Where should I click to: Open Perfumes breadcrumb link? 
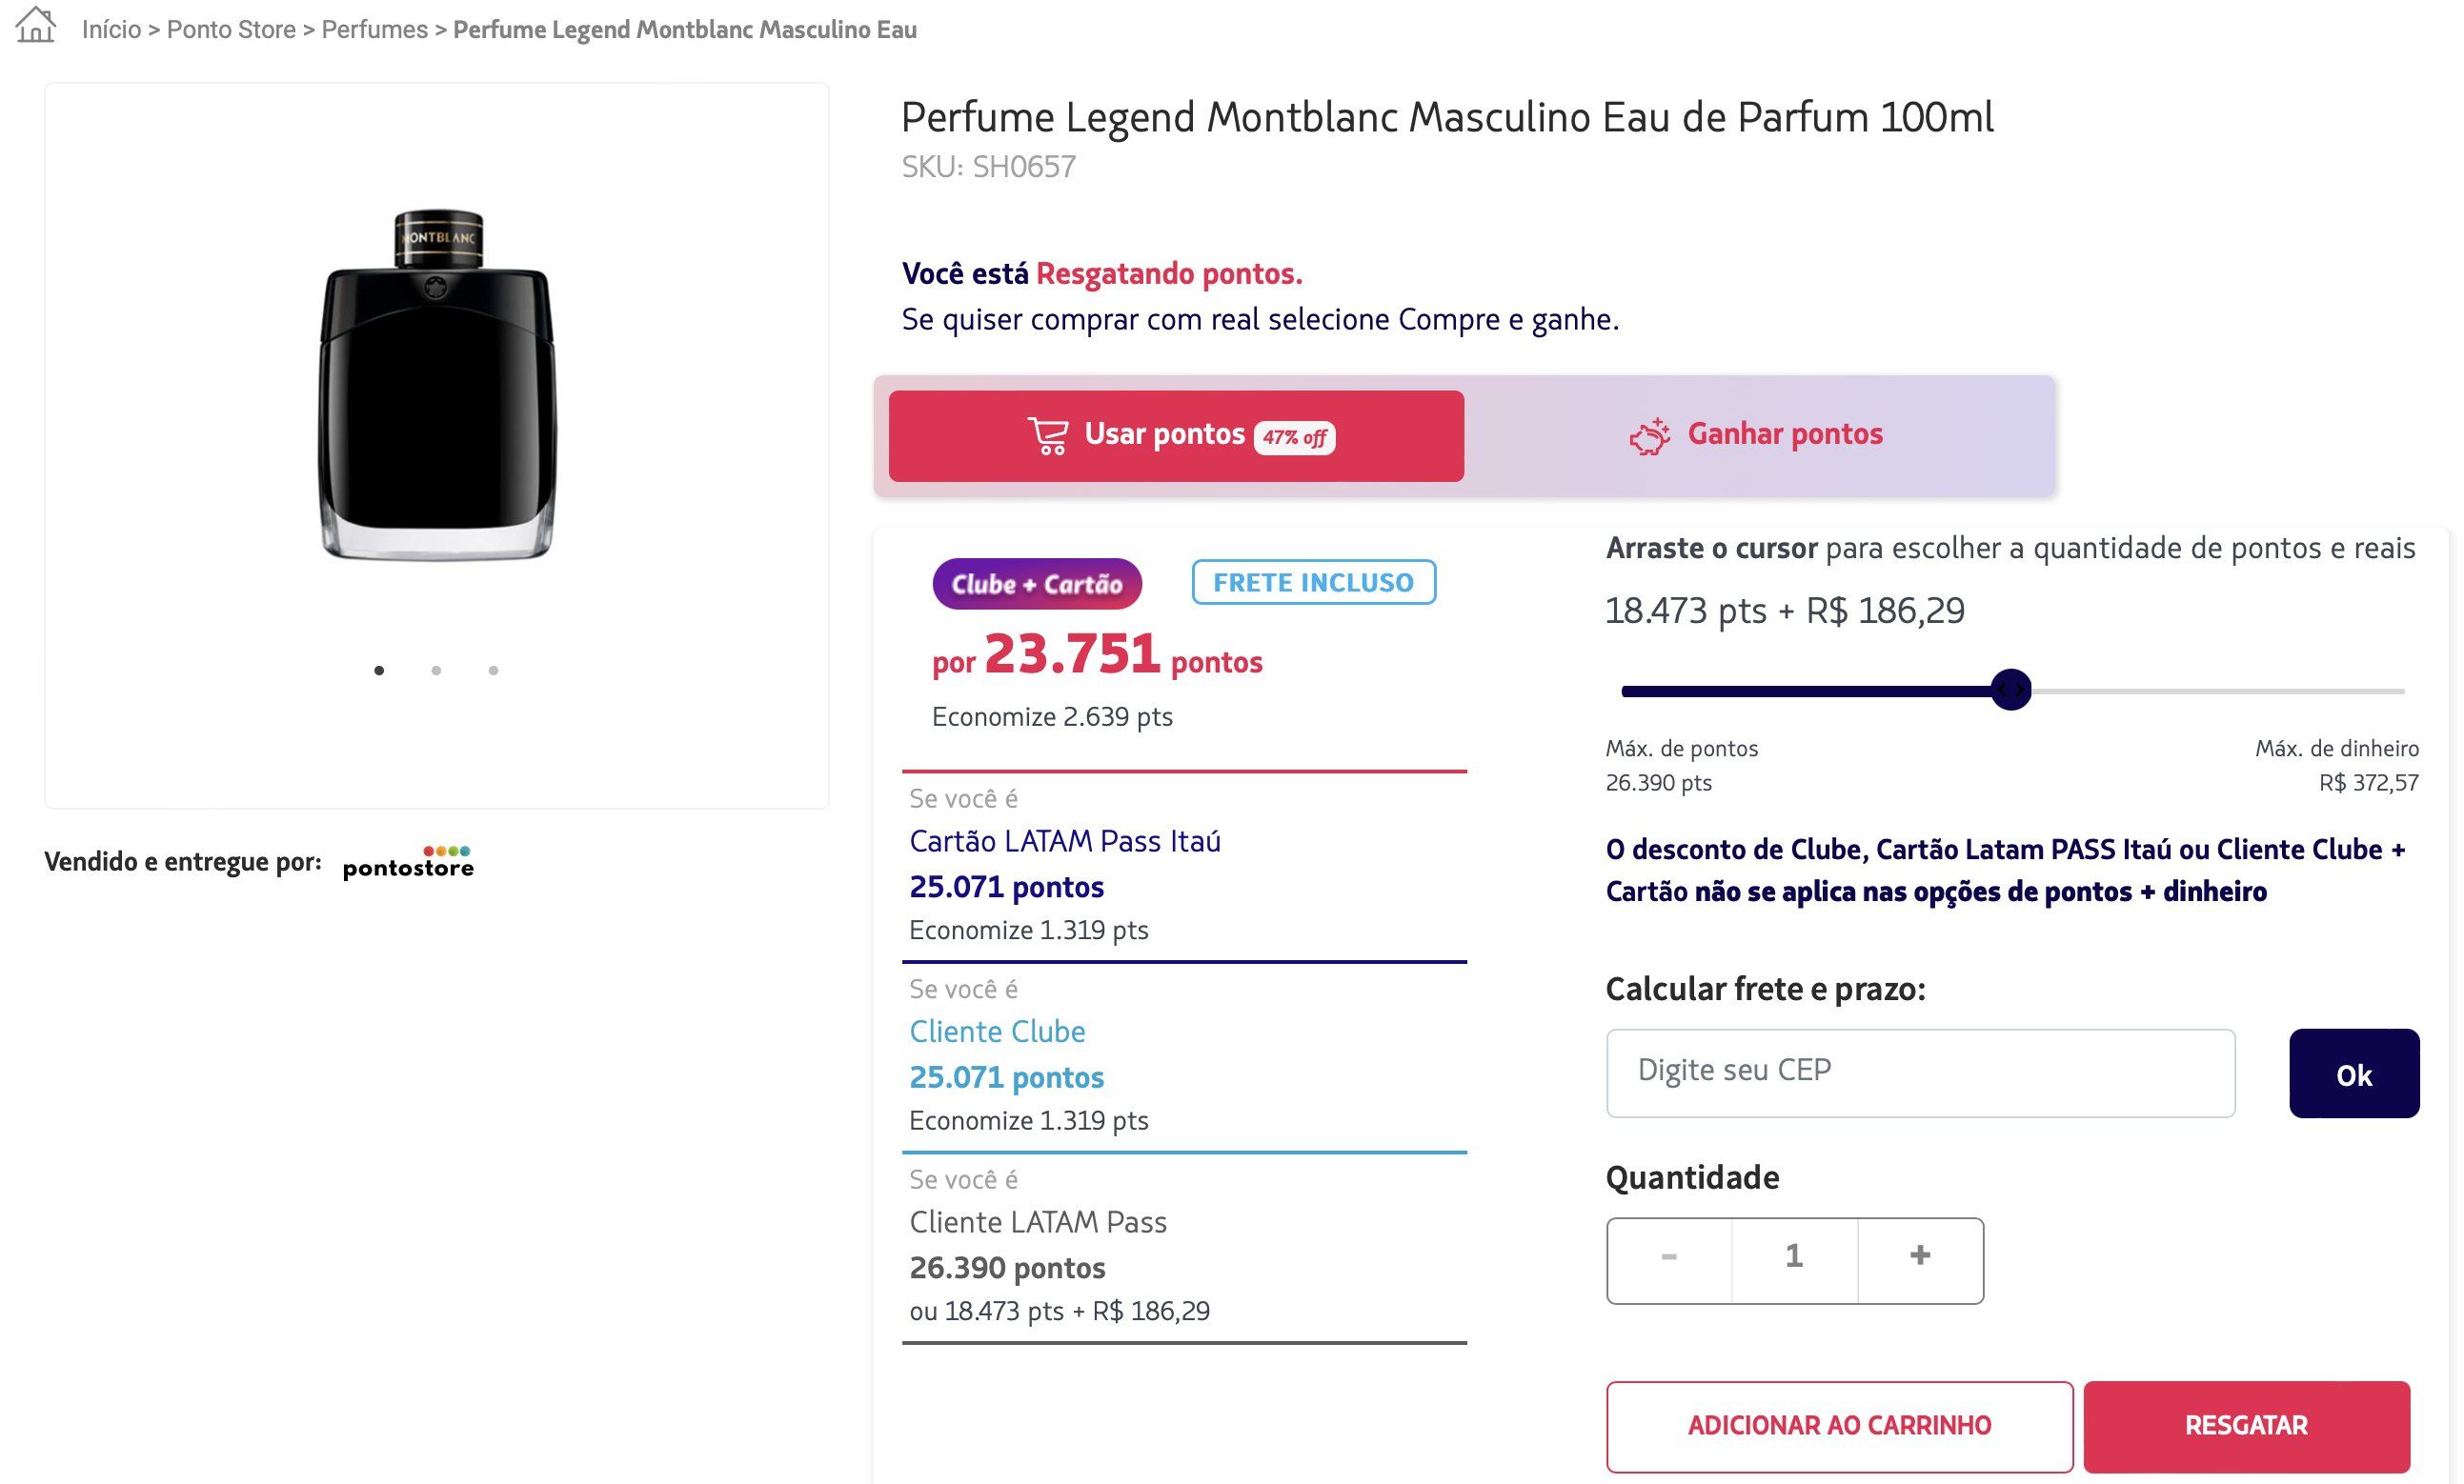click(x=374, y=30)
